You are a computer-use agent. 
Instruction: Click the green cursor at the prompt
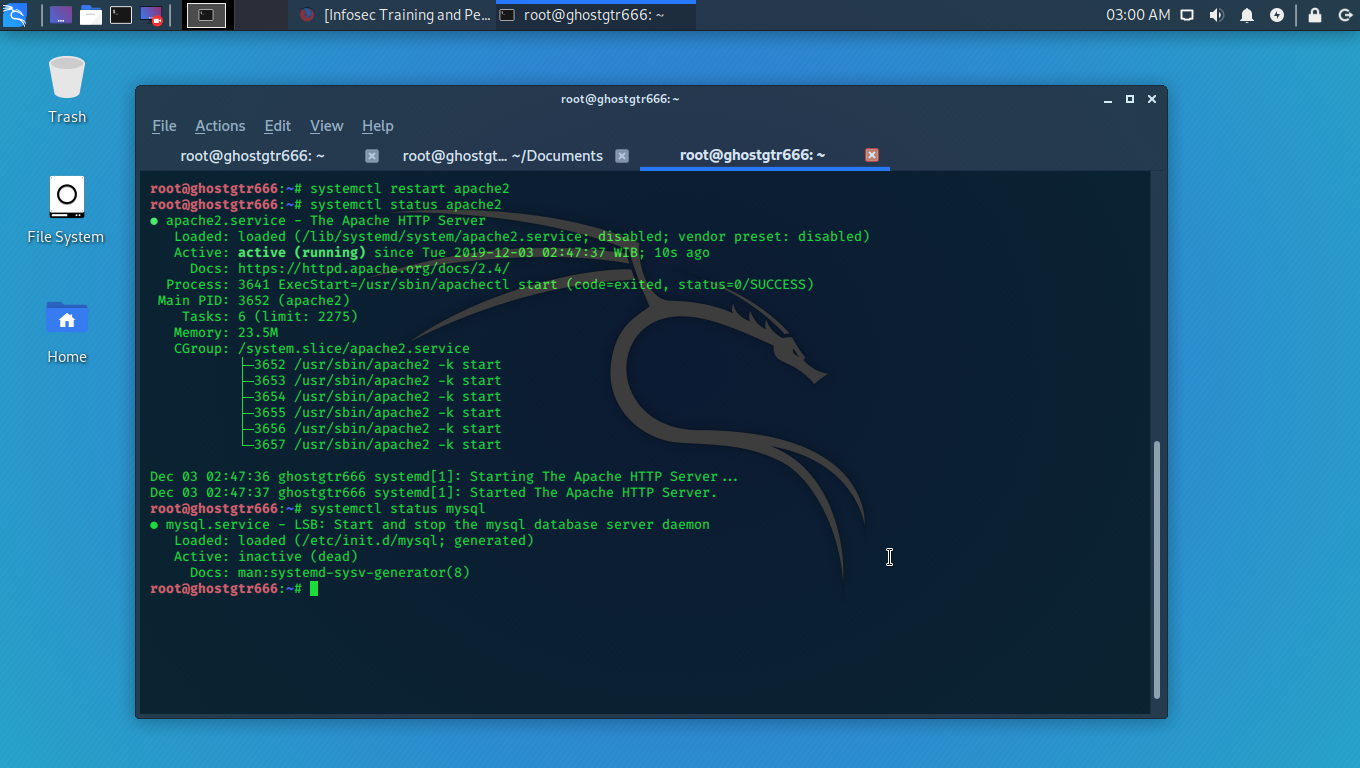pos(314,588)
